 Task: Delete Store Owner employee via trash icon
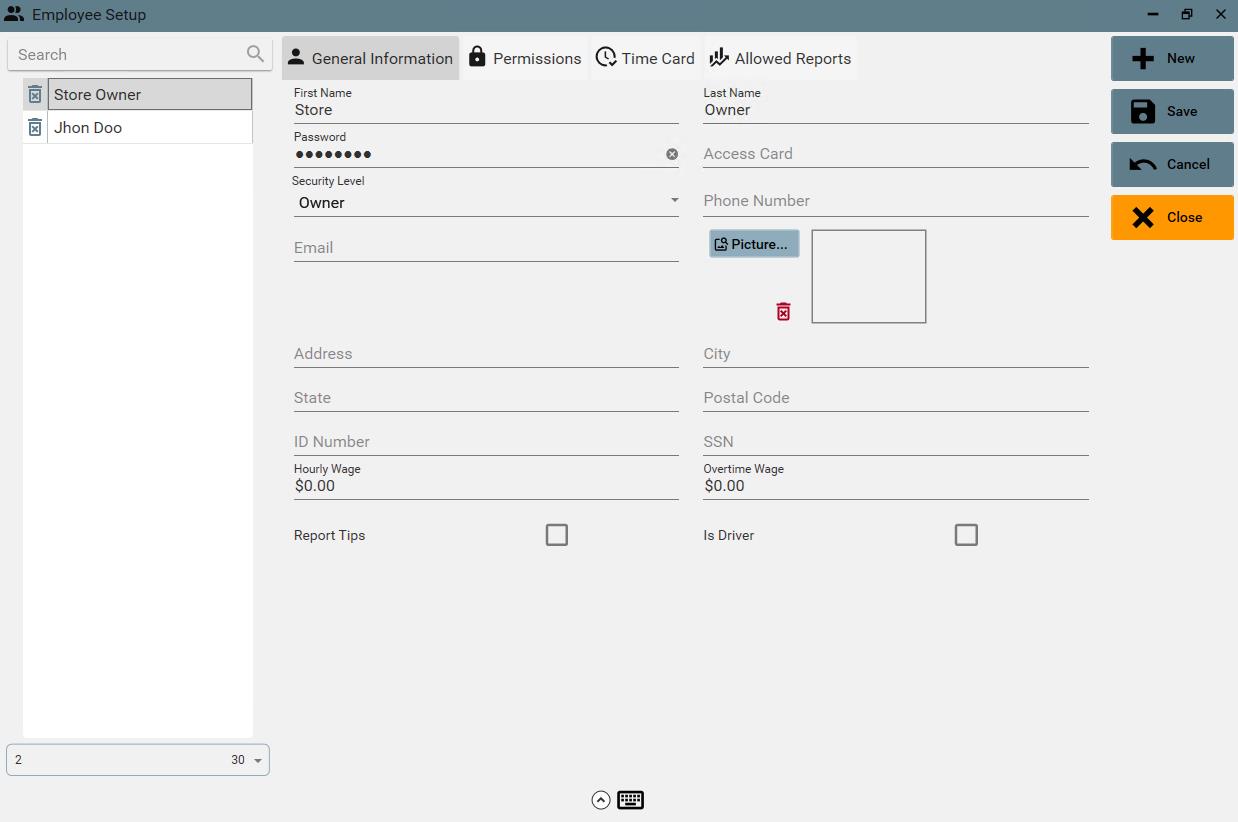(x=35, y=95)
